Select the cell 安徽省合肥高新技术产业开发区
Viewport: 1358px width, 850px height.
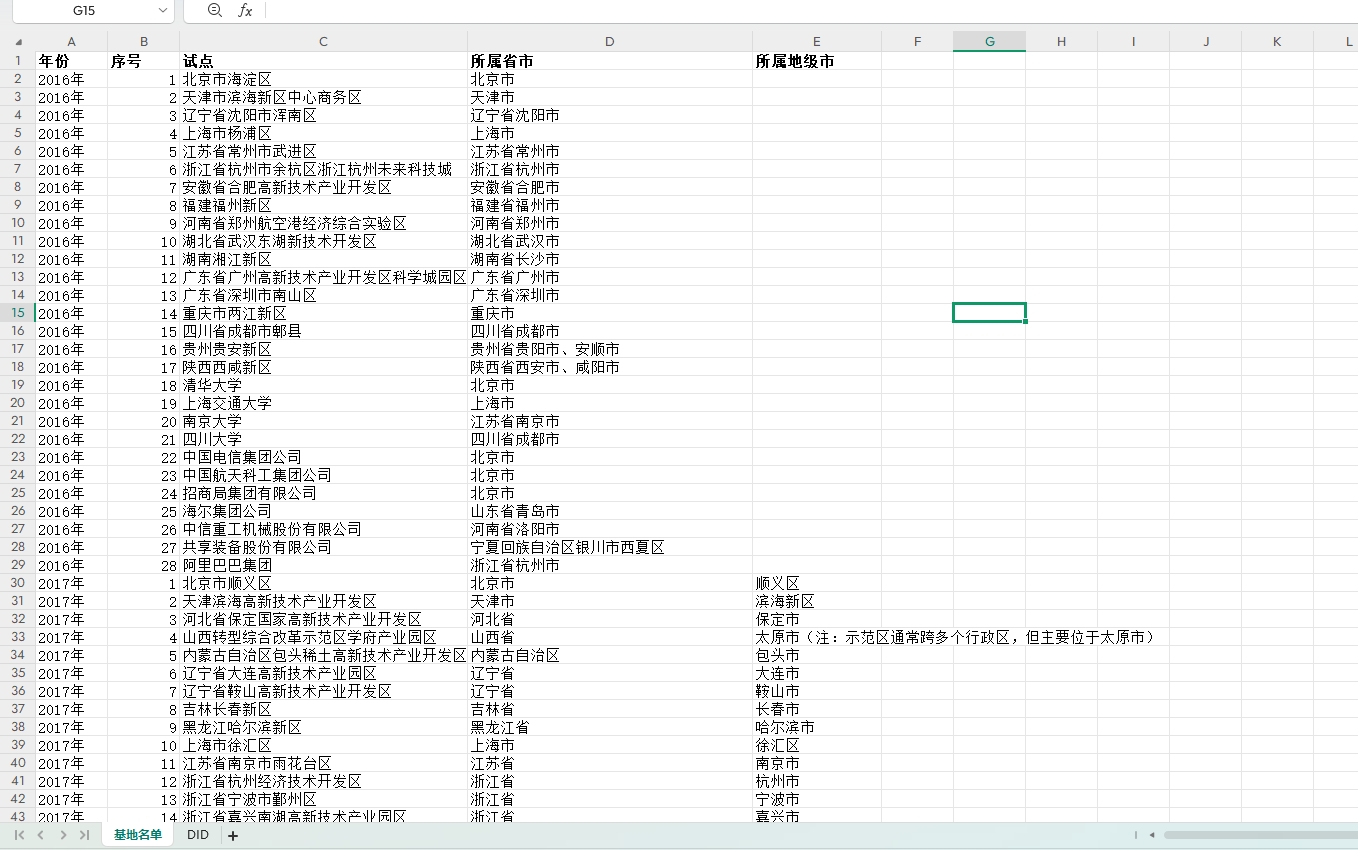coord(324,187)
